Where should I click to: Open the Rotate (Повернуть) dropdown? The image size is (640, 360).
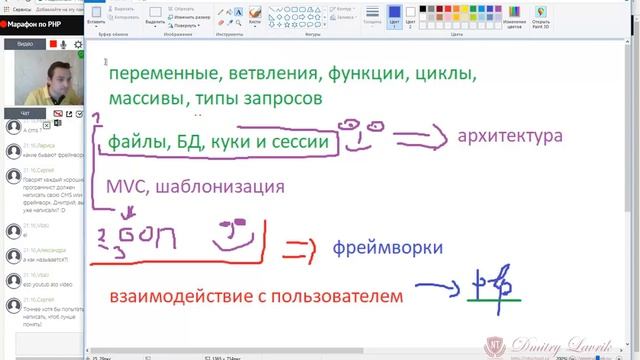pyautogui.click(x=184, y=25)
